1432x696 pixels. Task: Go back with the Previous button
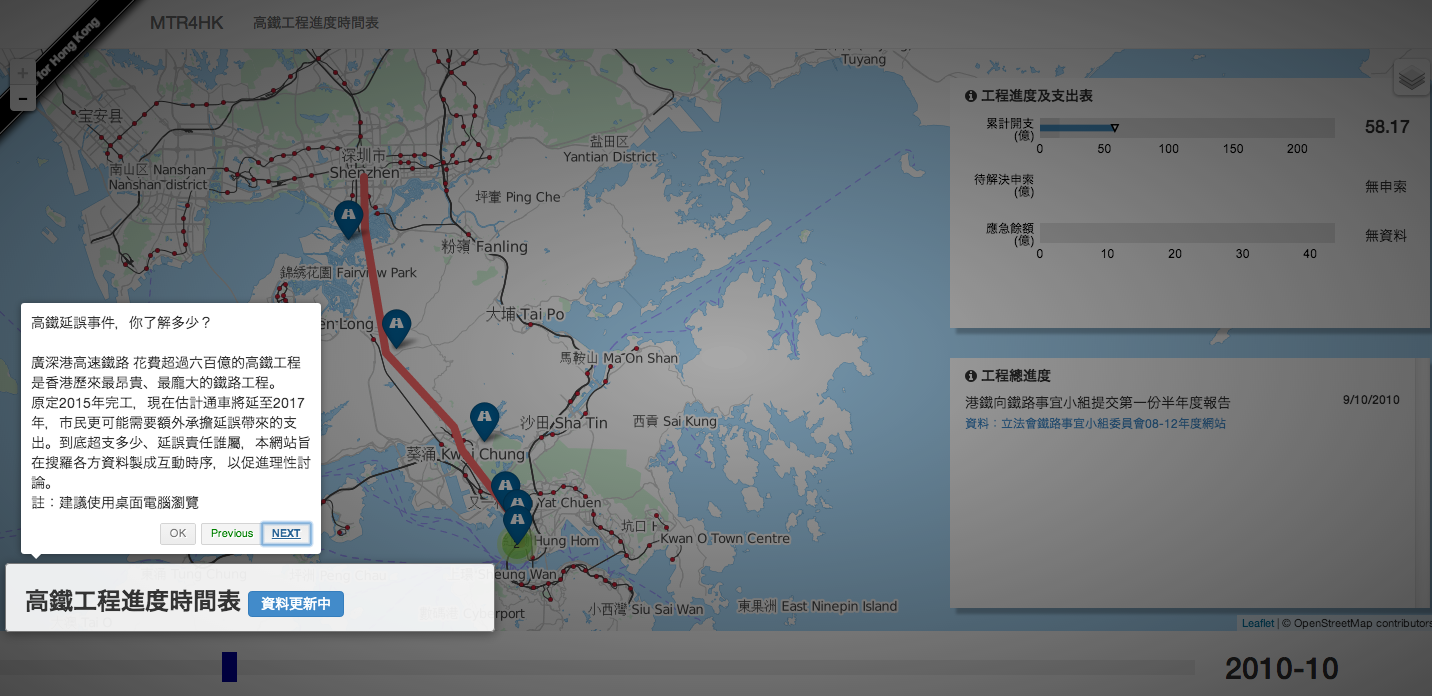pos(232,533)
